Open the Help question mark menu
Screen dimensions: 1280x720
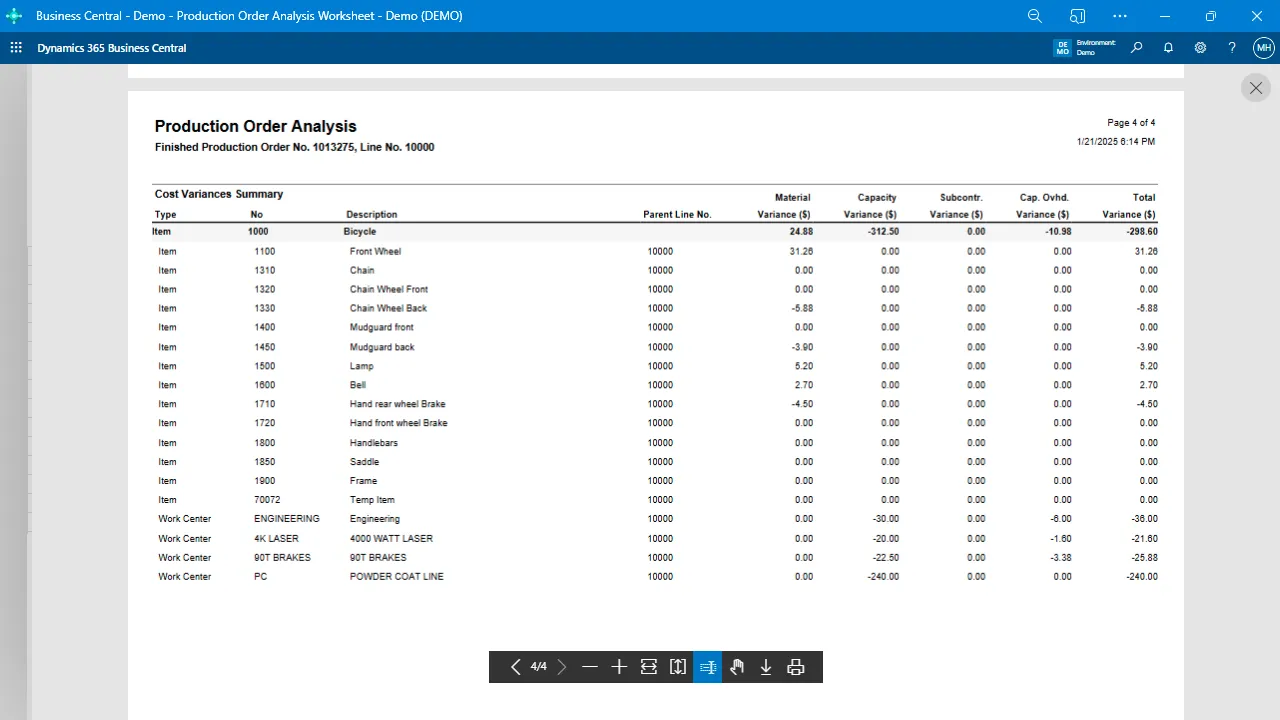1232,48
